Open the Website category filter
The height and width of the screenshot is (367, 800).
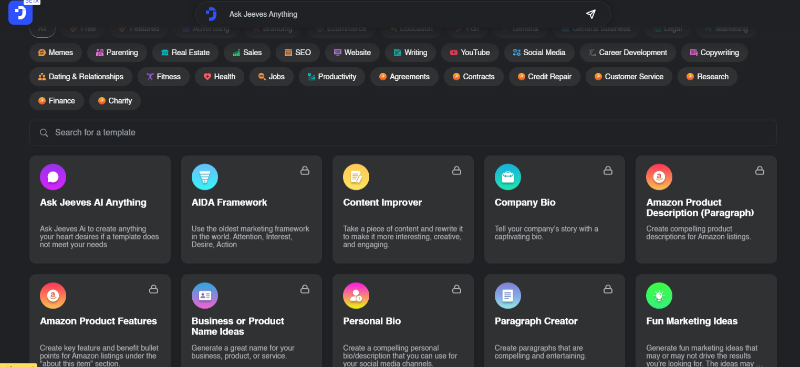pos(353,53)
